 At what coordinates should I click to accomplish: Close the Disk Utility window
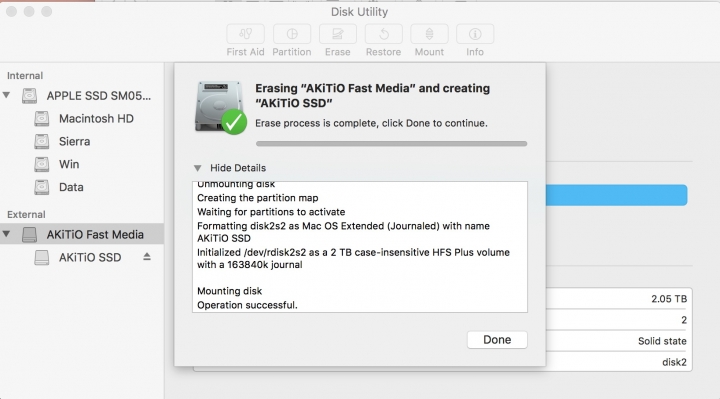11,11
